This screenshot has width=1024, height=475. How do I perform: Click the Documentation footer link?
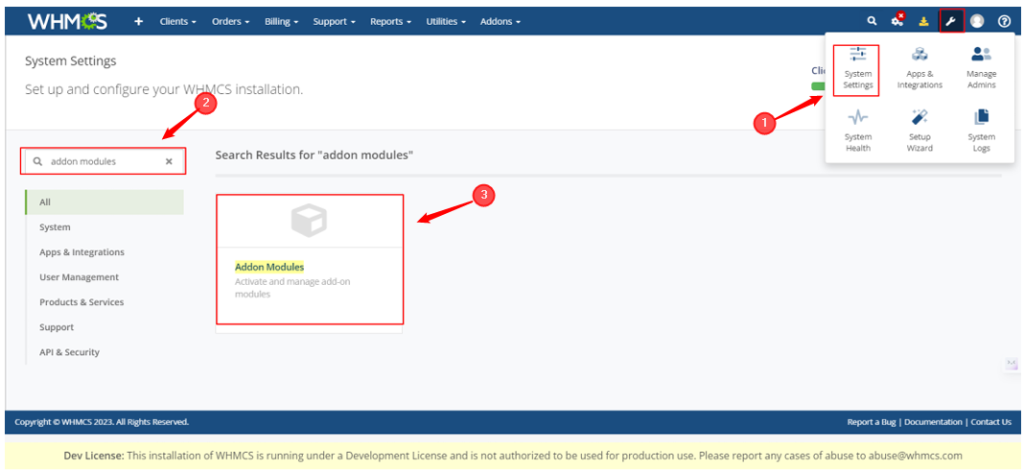coord(935,422)
